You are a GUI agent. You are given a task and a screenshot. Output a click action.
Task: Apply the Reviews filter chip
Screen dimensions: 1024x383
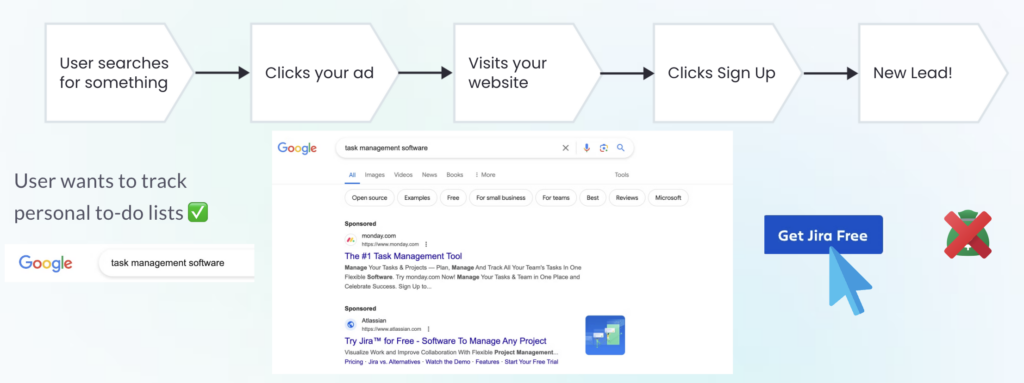coord(627,197)
